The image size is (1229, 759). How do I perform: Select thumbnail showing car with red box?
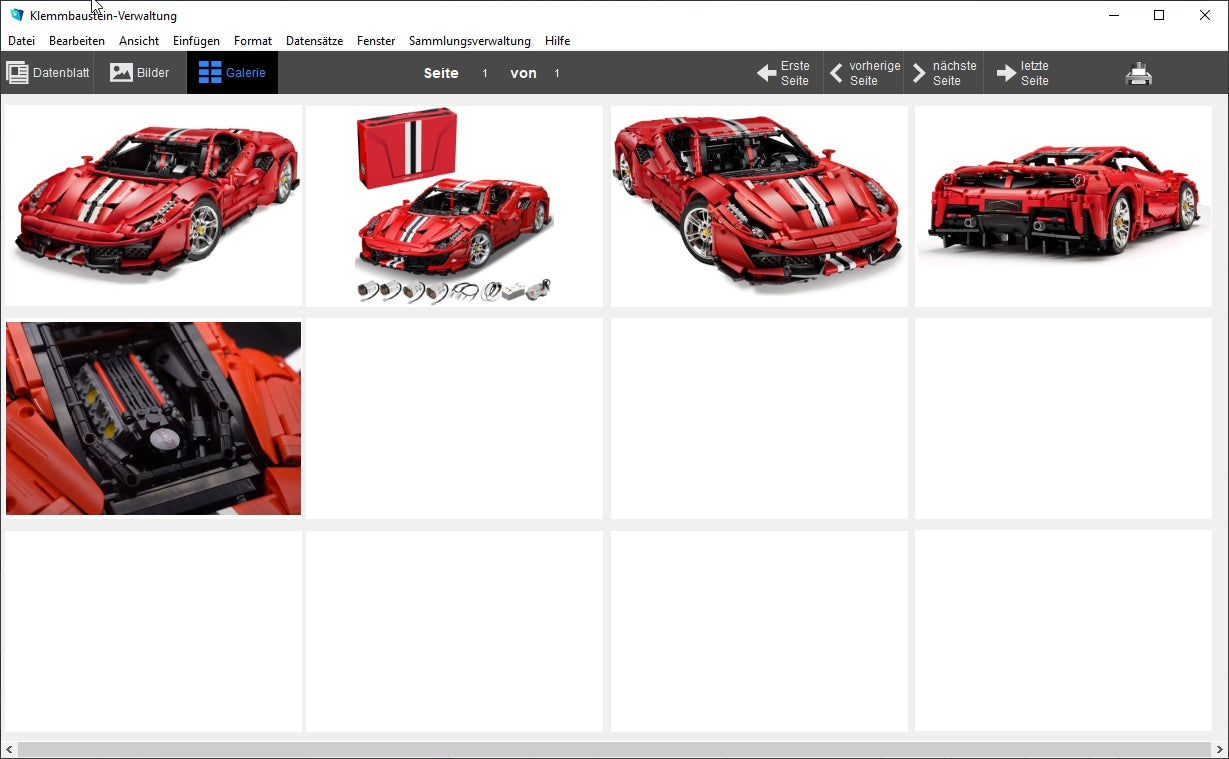coord(454,205)
